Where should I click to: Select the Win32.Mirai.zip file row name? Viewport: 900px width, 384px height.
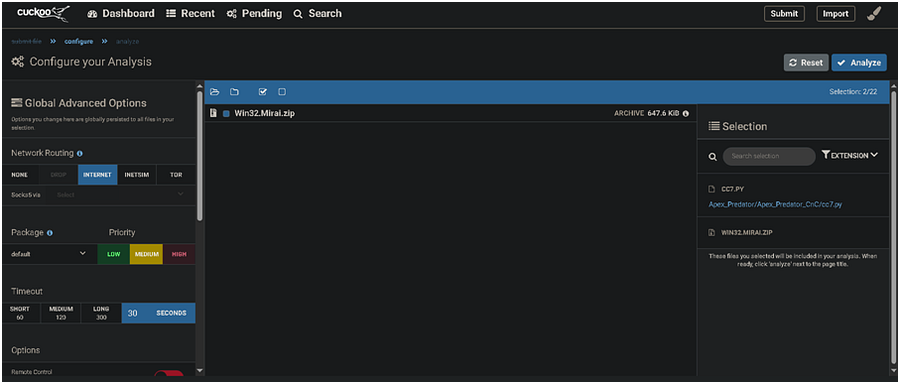(265, 114)
